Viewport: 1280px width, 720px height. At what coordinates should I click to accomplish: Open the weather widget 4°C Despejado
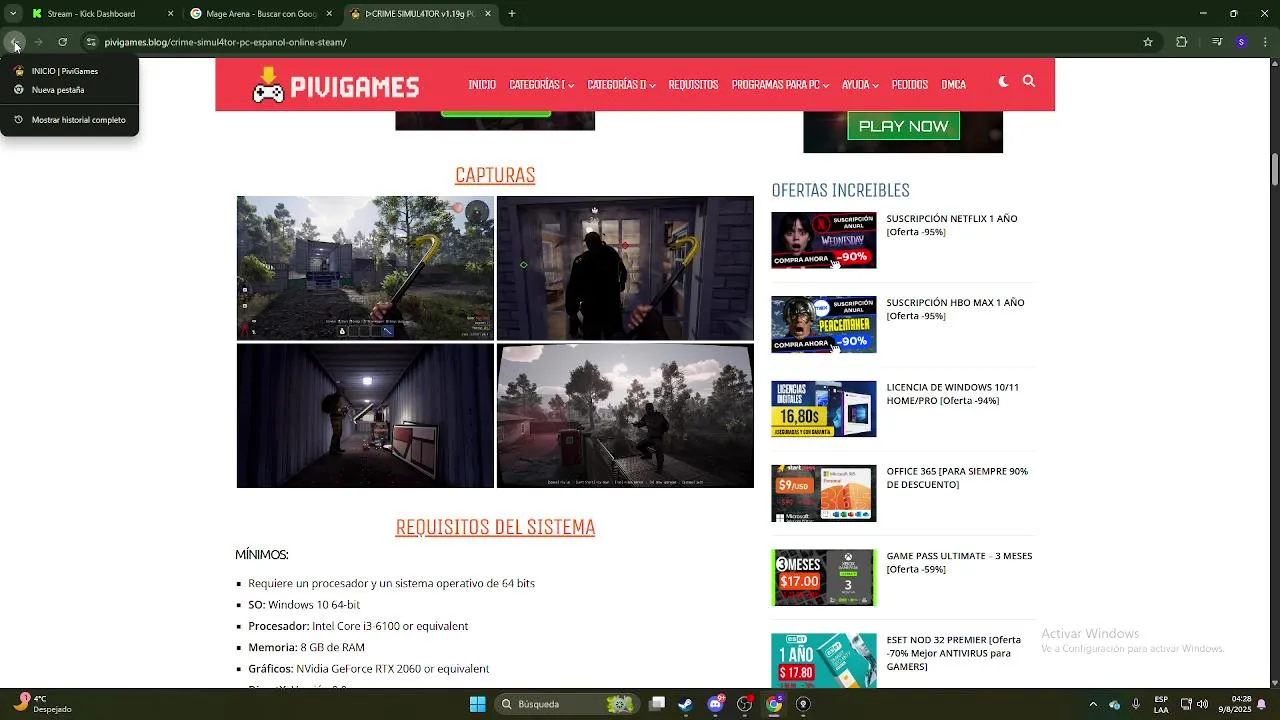click(x=42, y=704)
